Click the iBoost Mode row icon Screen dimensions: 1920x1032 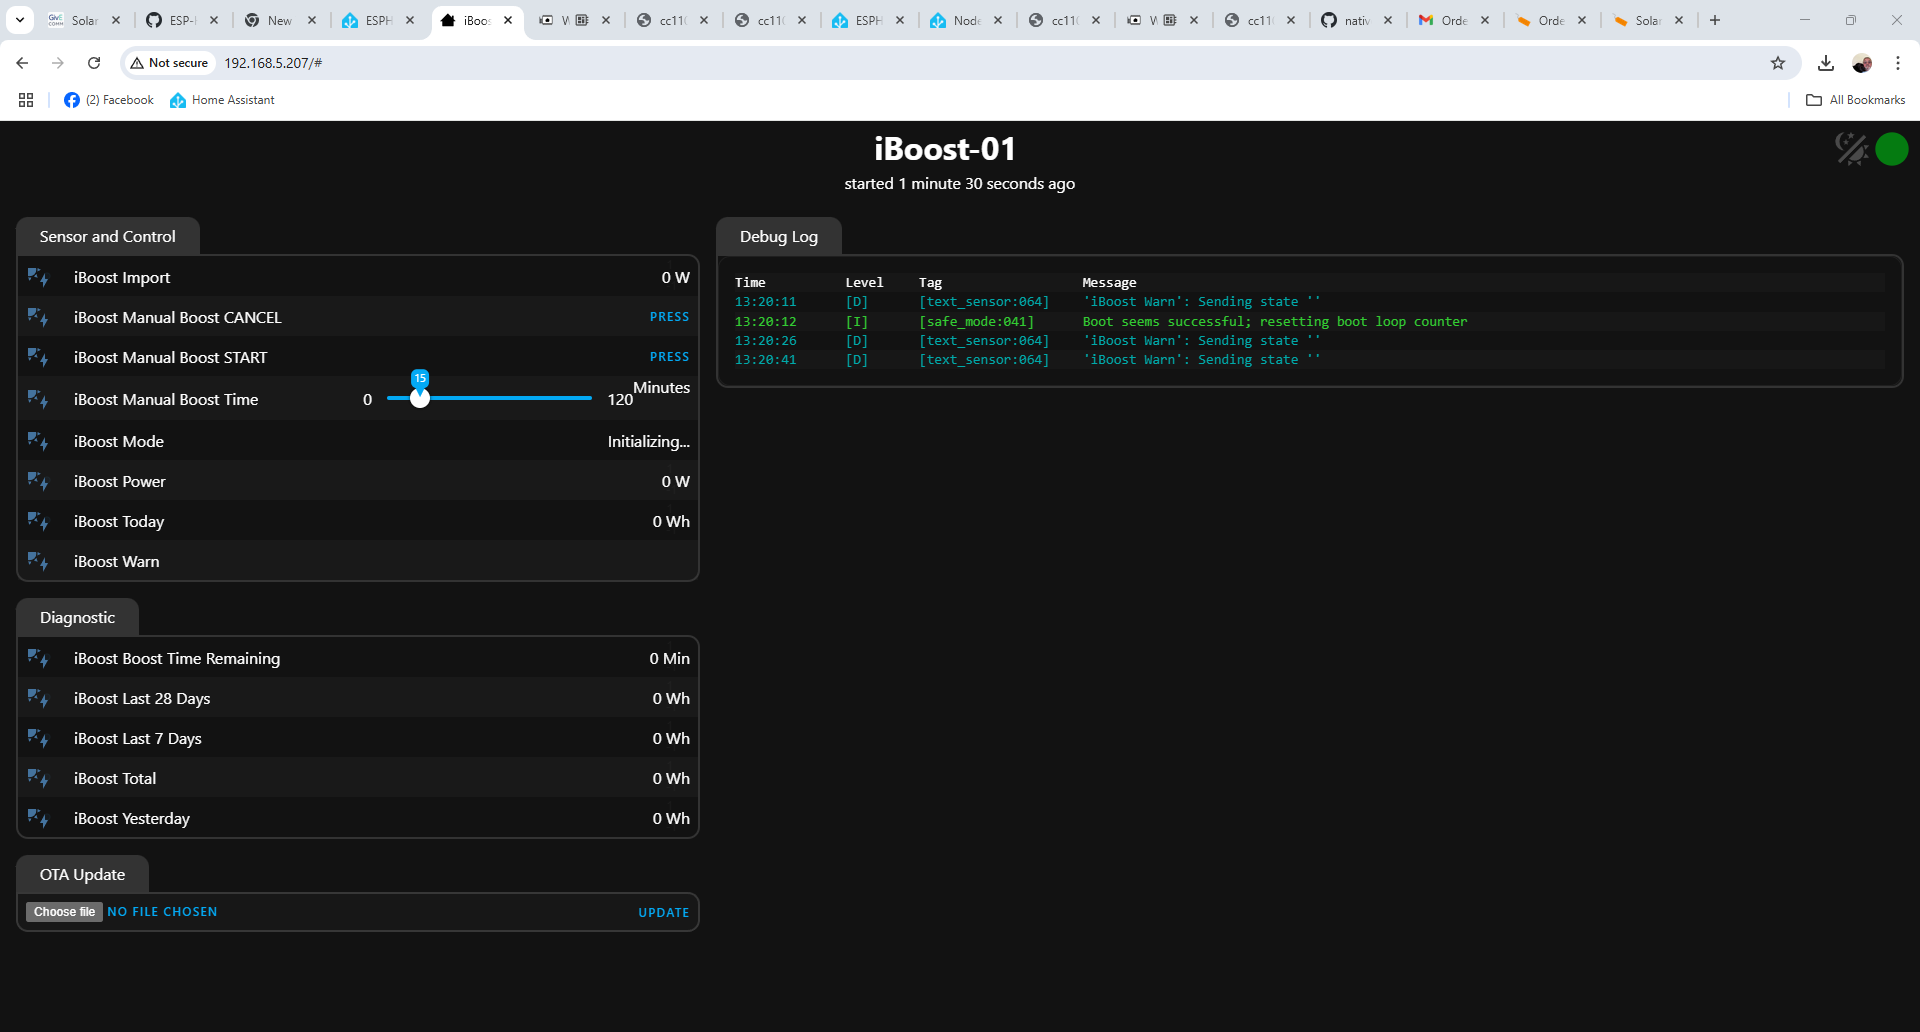point(38,441)
